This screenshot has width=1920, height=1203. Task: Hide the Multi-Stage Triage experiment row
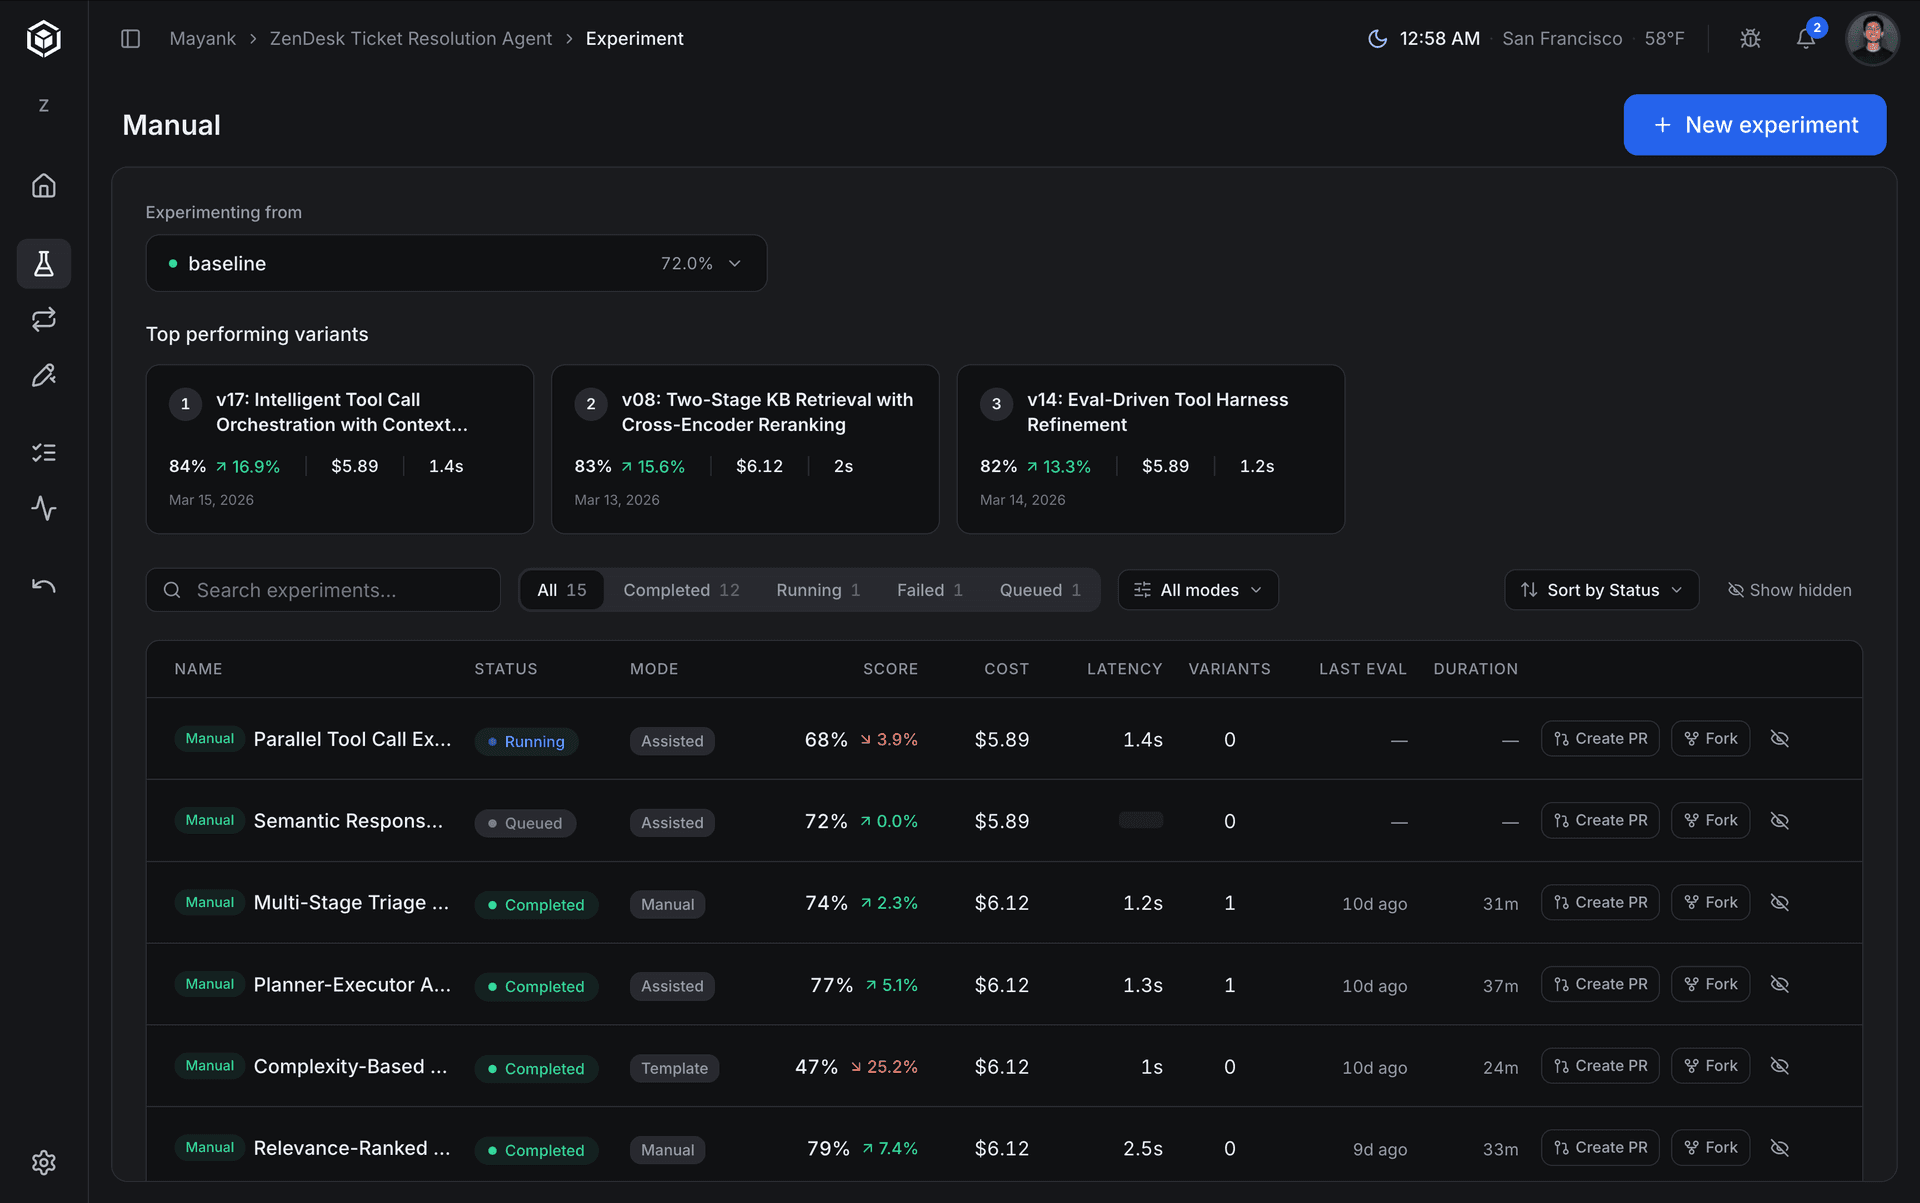pyautogui.click(x=1780, y=903)
